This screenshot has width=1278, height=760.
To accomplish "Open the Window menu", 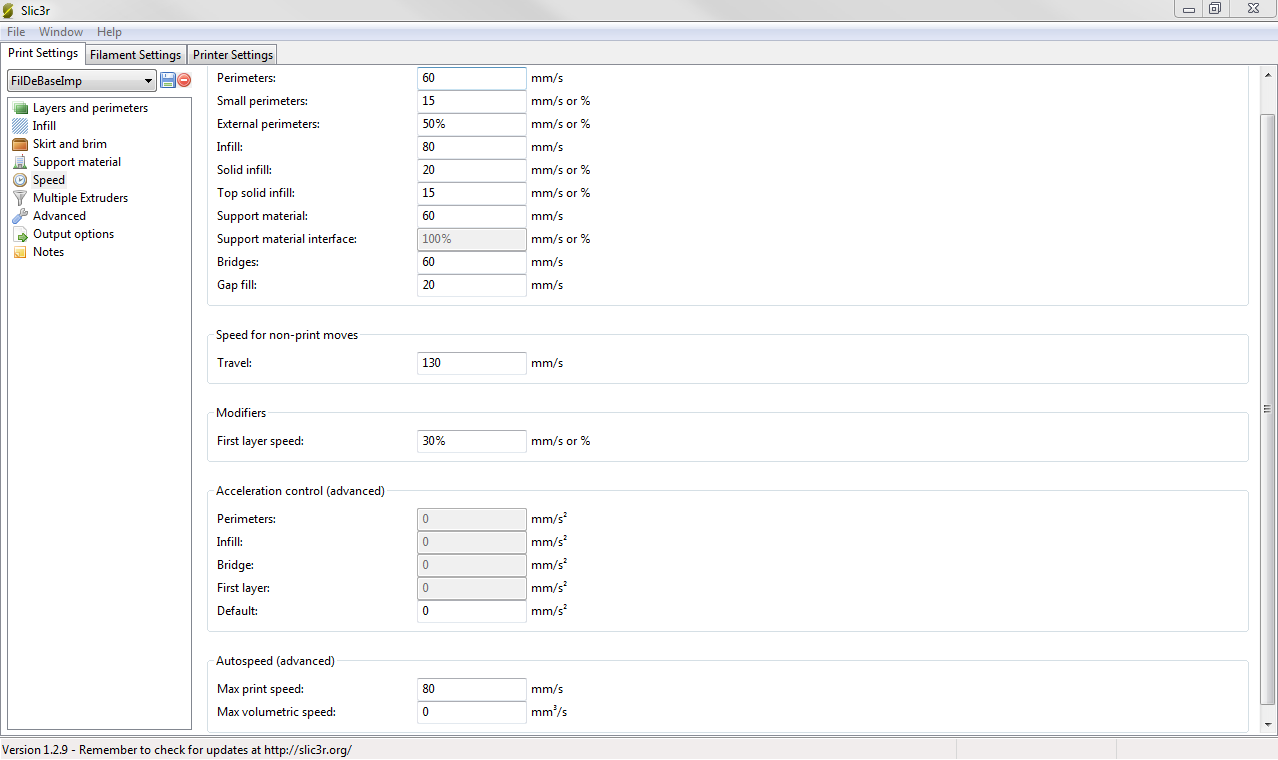I will (x=61, y=32).
